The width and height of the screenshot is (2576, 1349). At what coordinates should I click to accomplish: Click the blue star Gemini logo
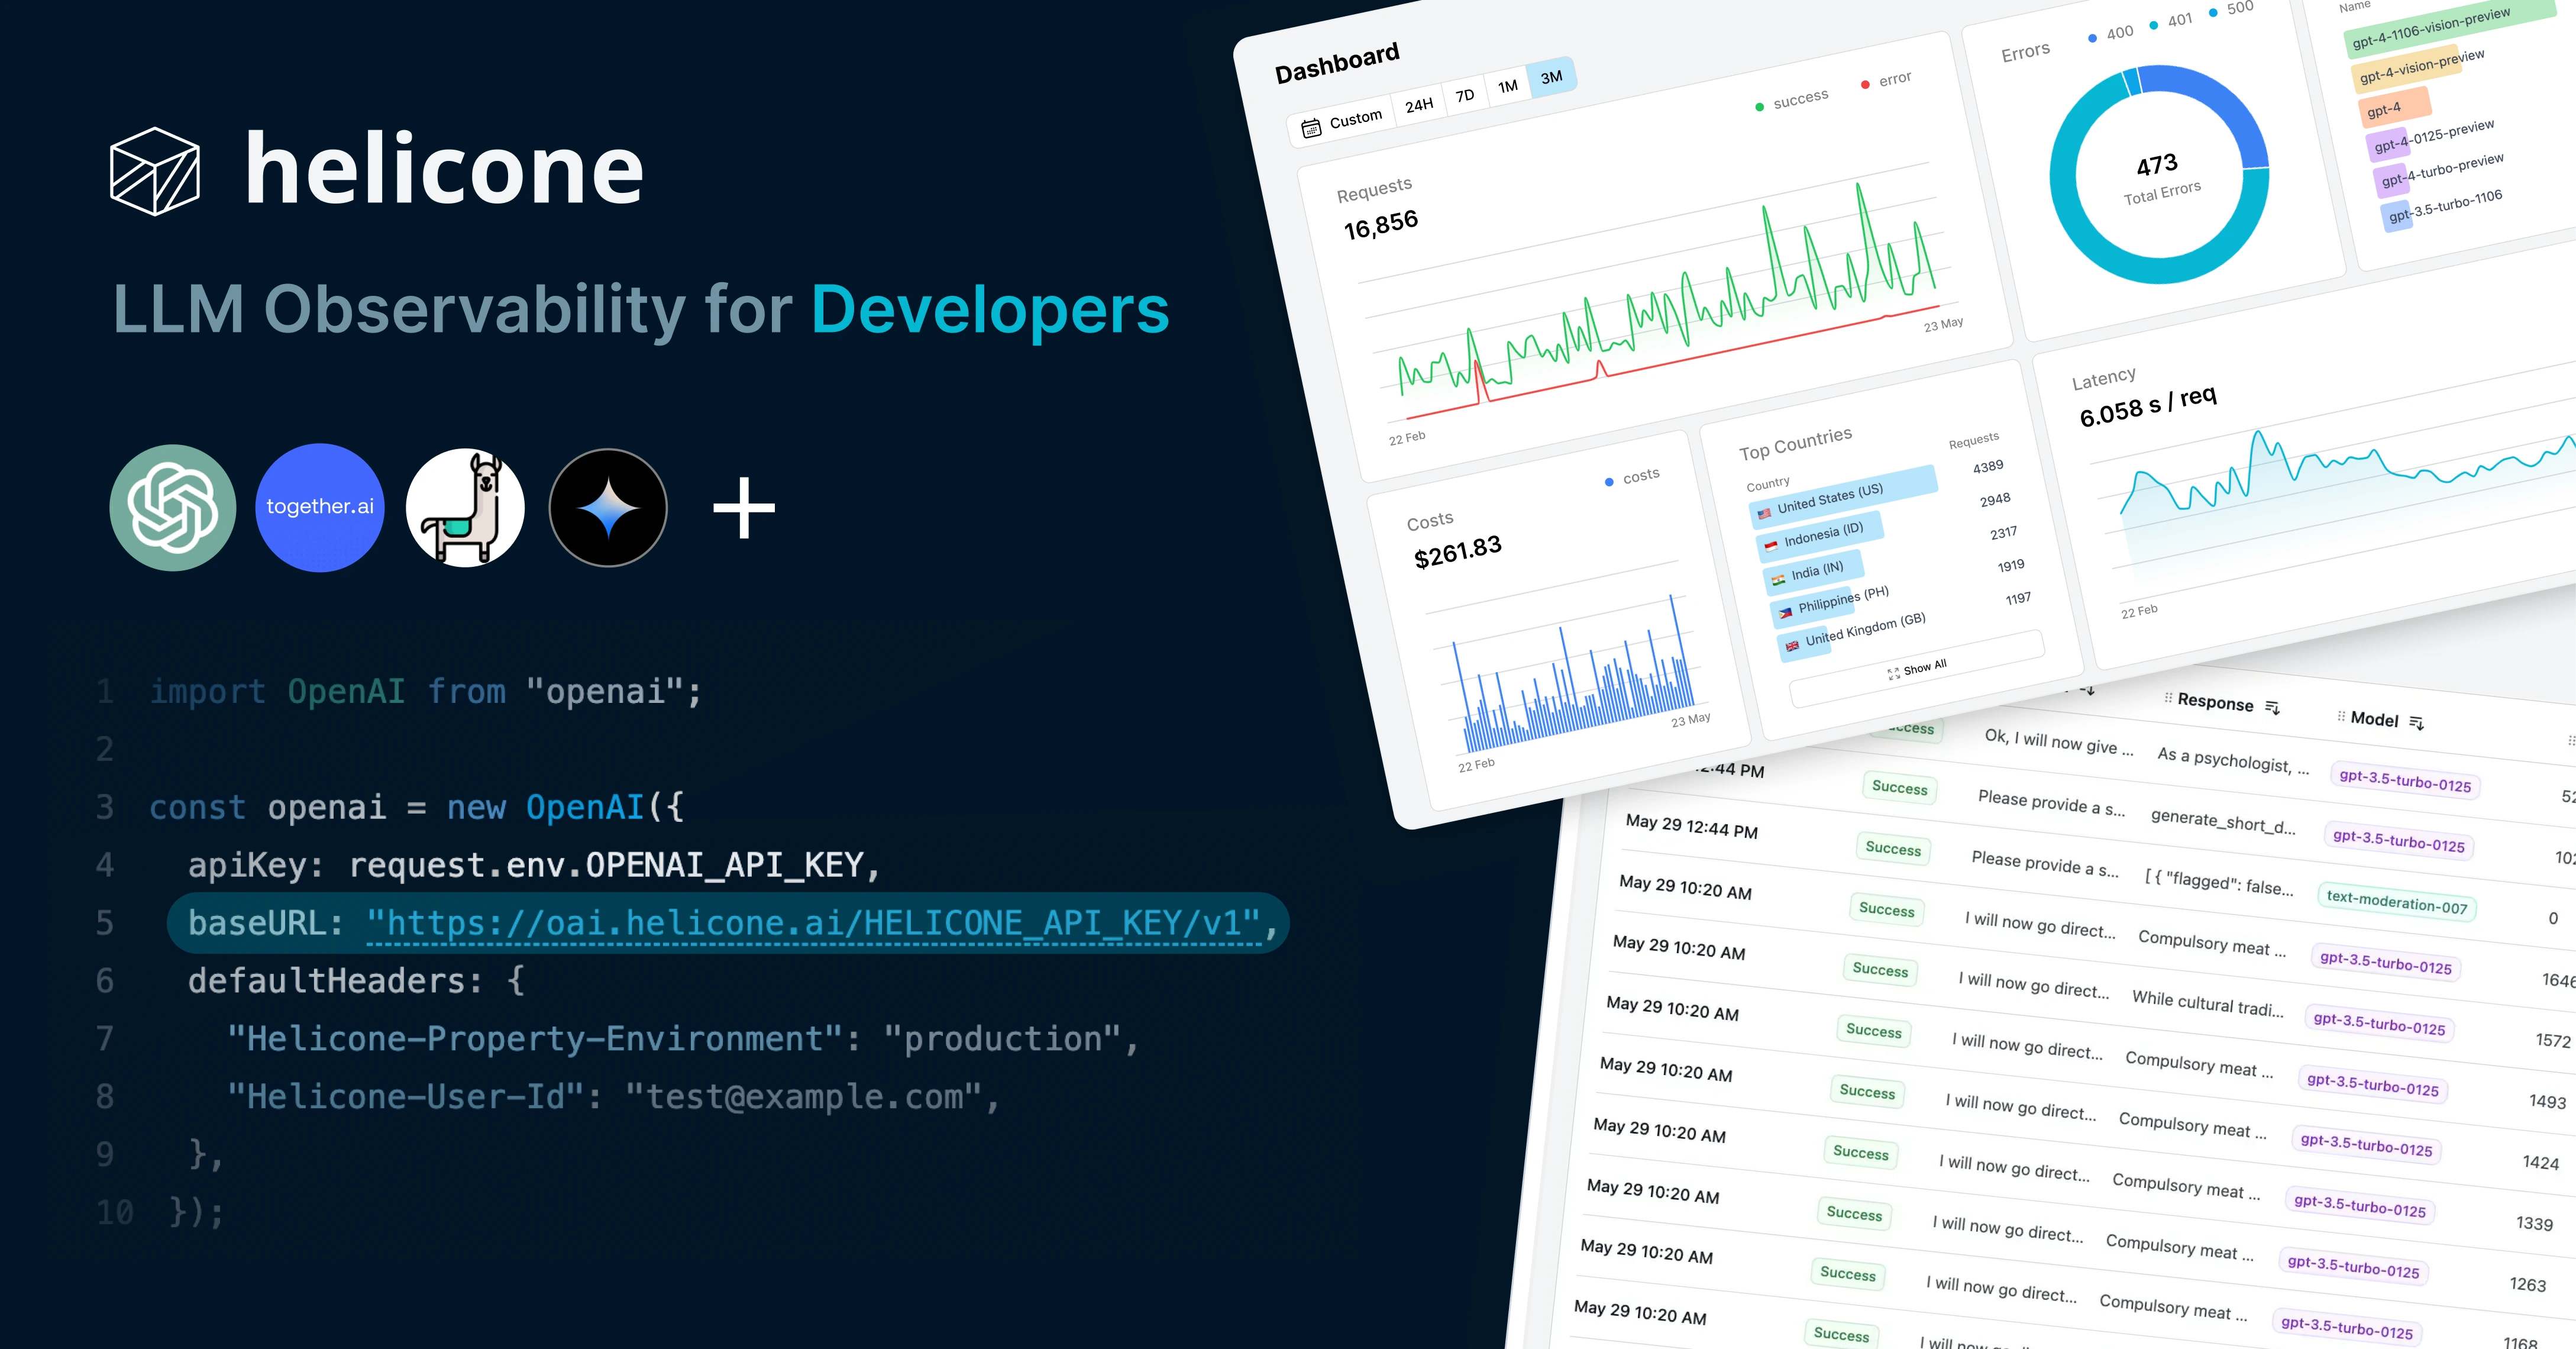point(608,508)
